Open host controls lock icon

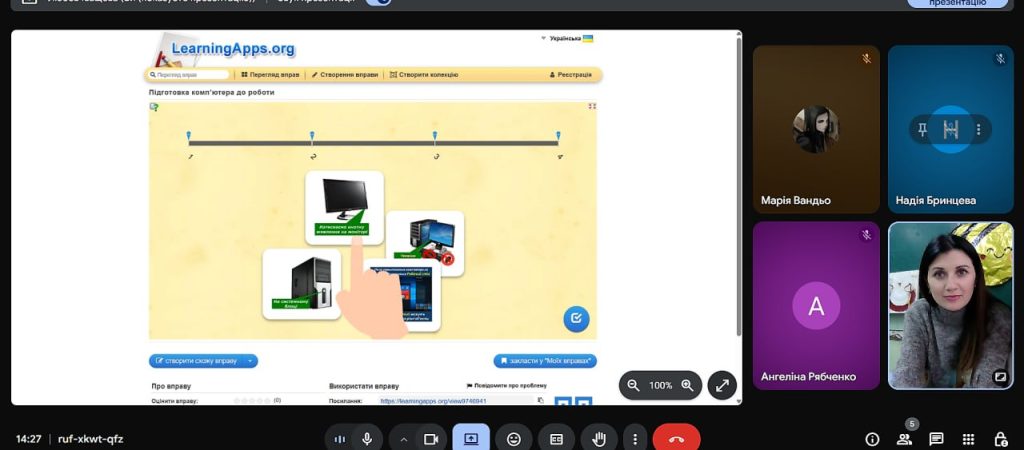click(1000, 439)
